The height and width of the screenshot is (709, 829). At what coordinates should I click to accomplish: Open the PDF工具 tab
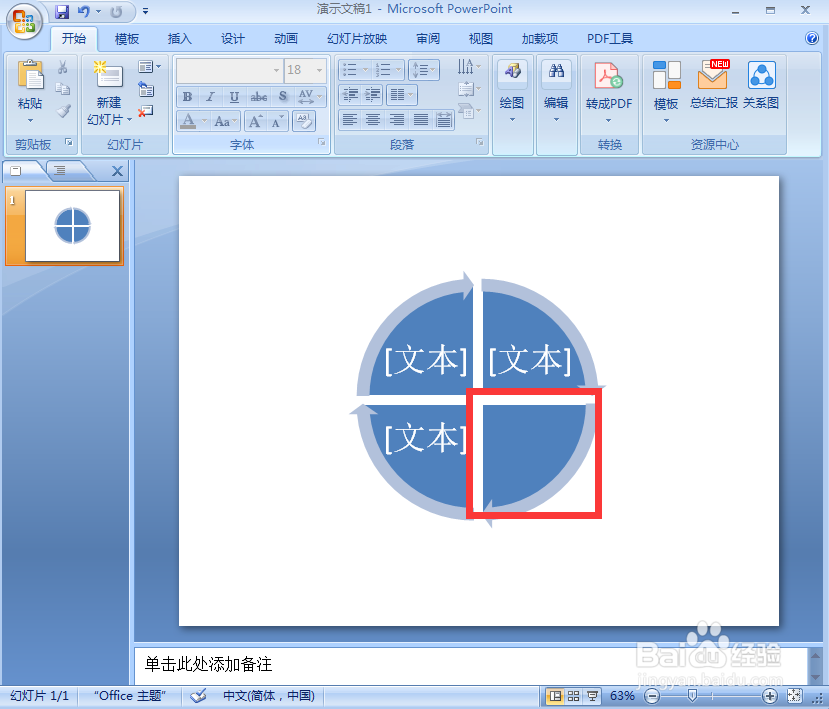[610, 39]
